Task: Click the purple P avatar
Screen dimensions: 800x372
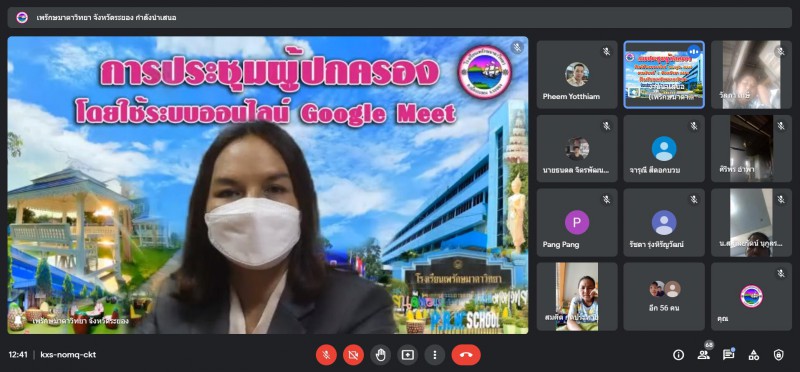Action: (577, 222)
